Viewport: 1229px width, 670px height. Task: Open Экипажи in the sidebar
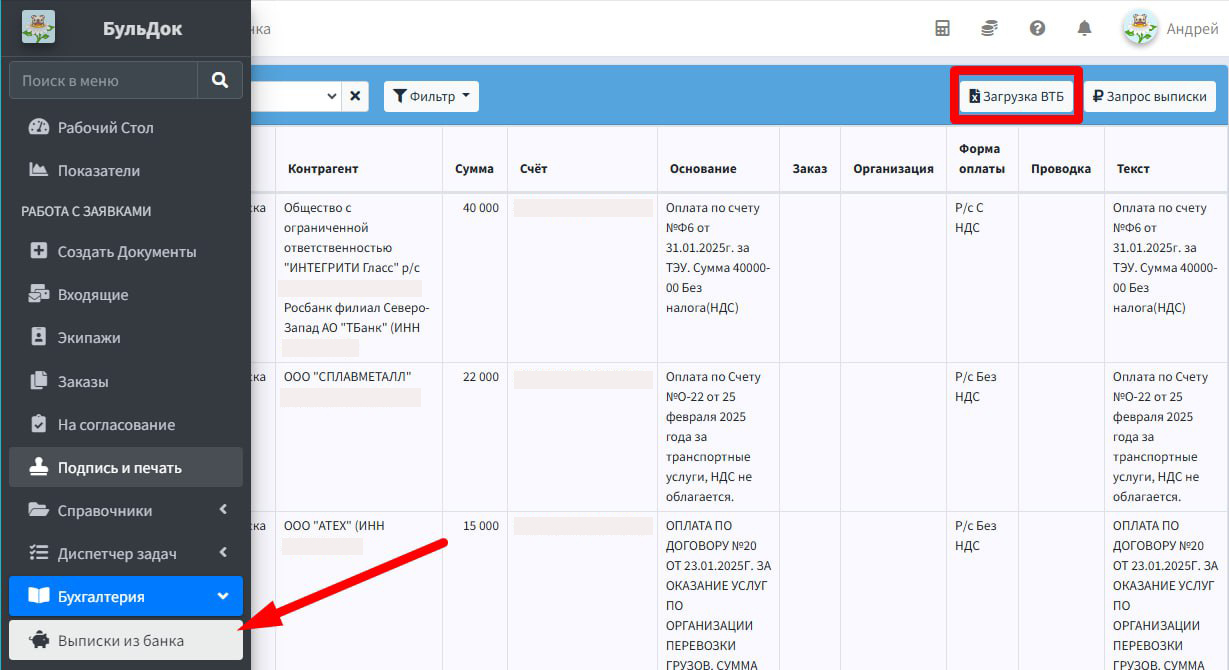[x=126, y=337]
